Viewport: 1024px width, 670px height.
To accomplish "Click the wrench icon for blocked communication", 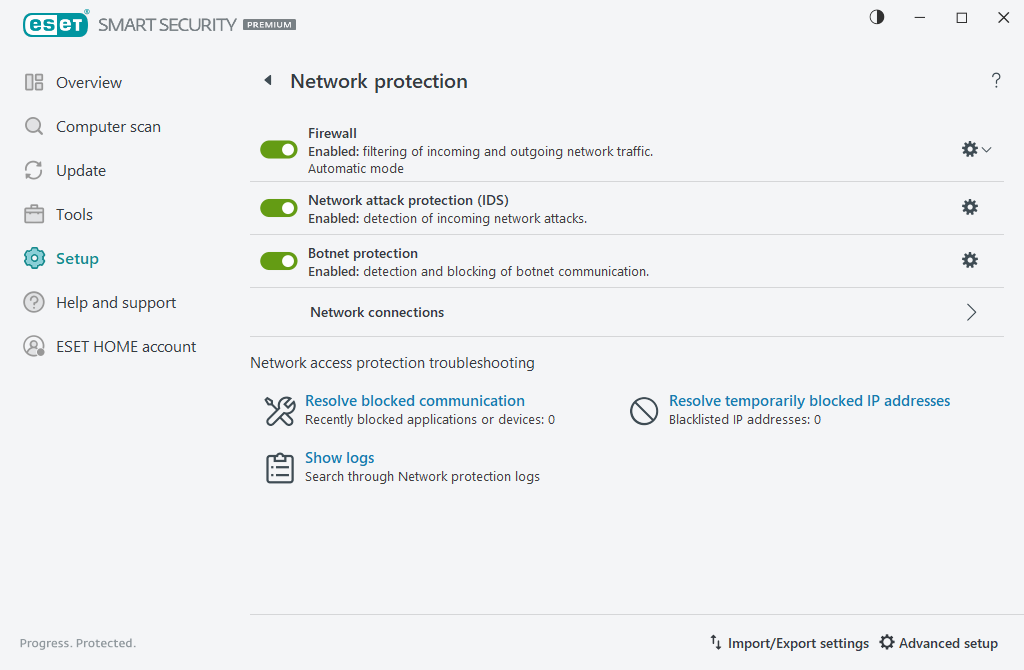I will coord(280,410).
